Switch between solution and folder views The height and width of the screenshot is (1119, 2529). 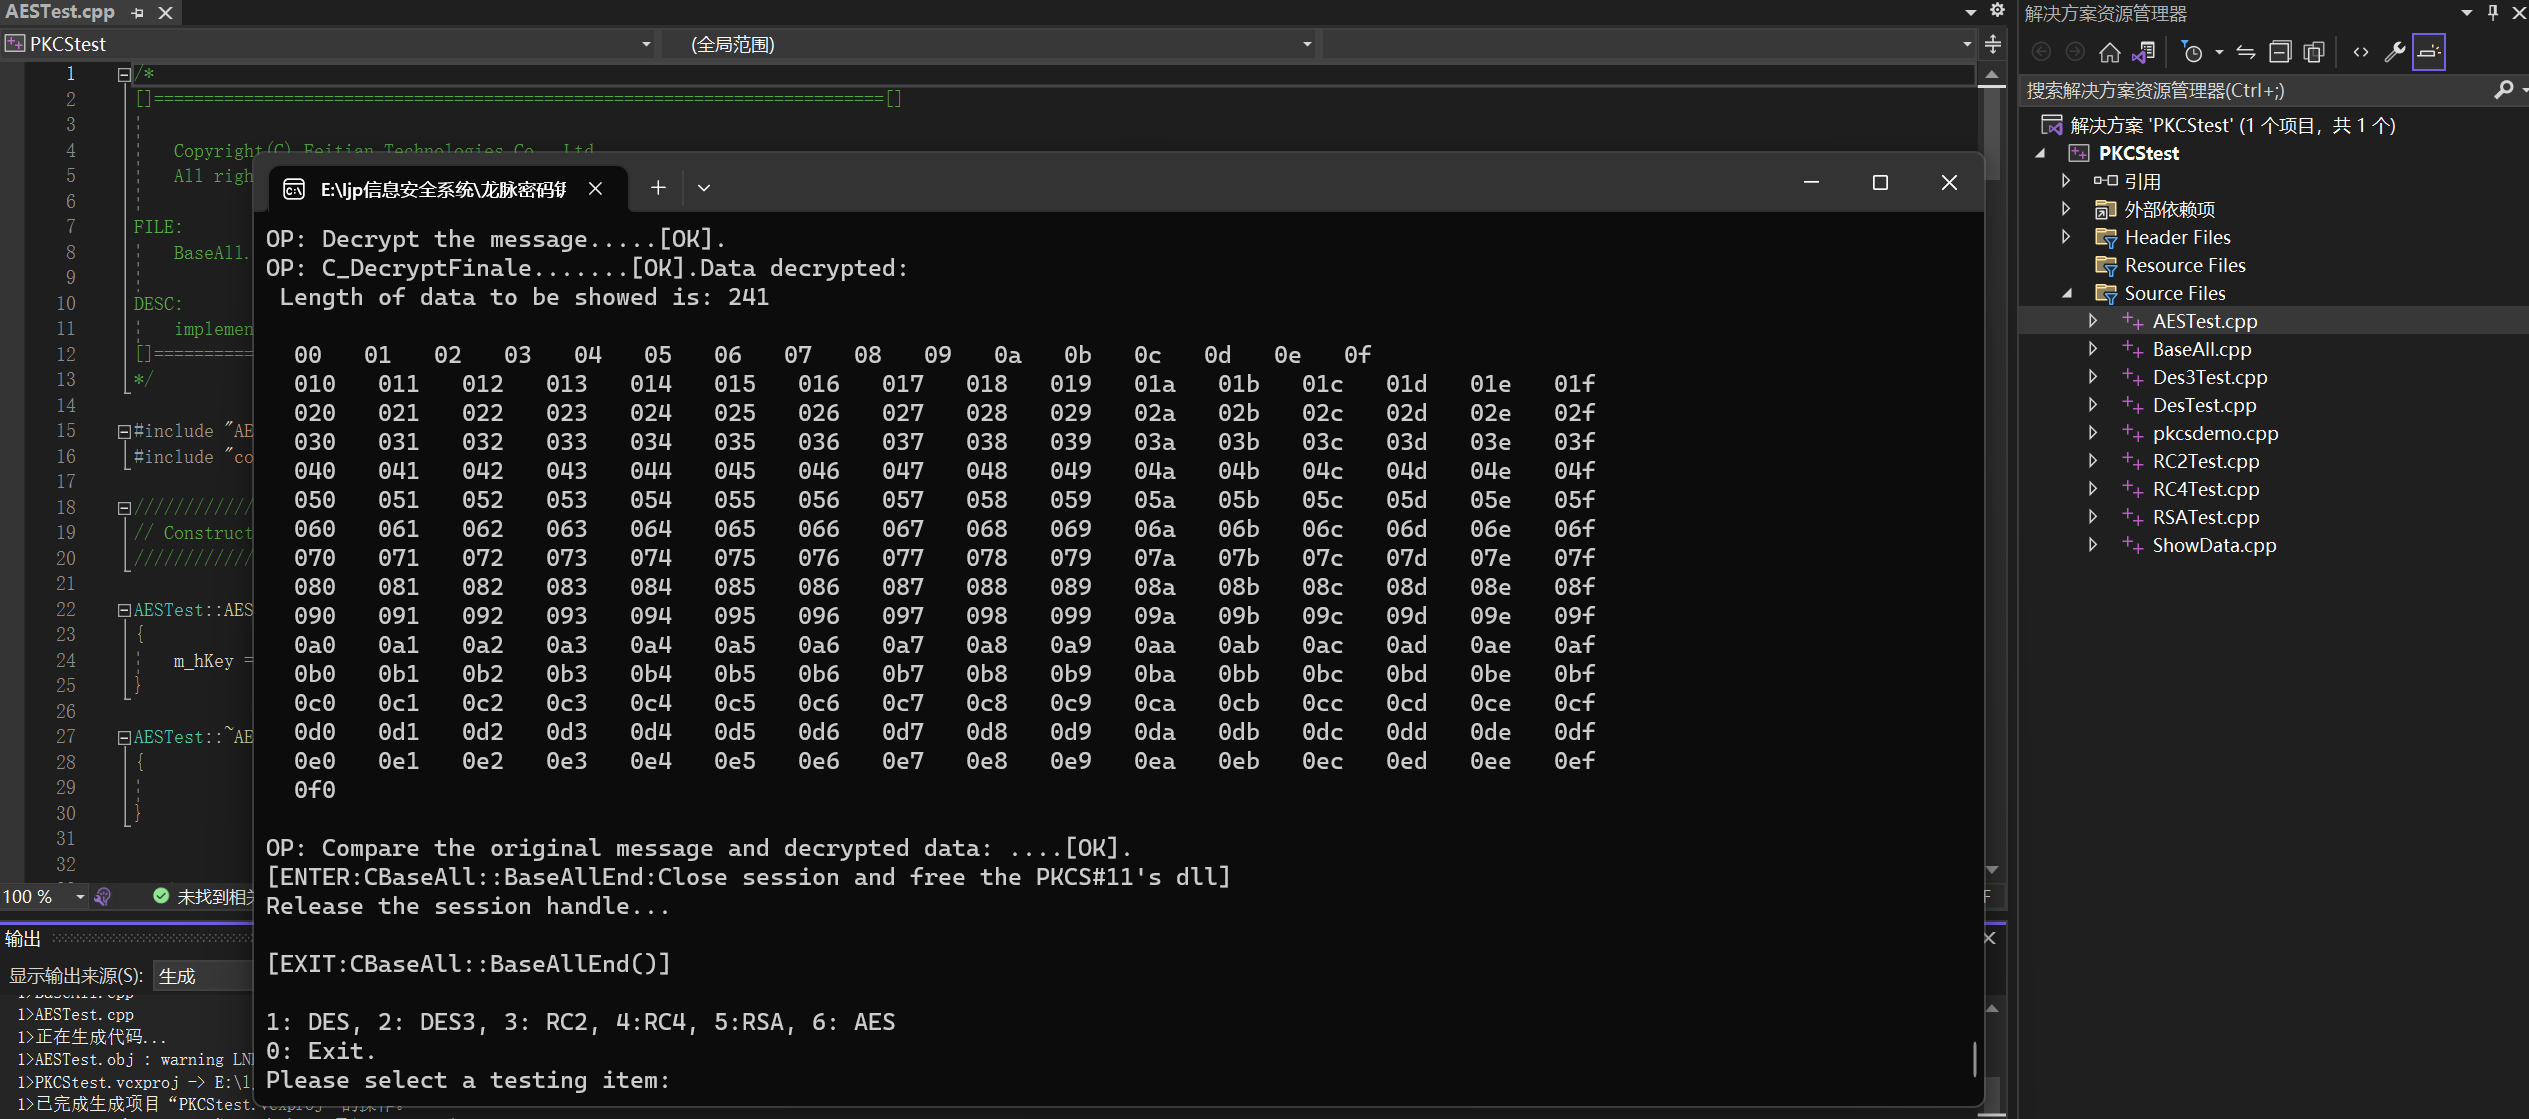(2143, 52)
